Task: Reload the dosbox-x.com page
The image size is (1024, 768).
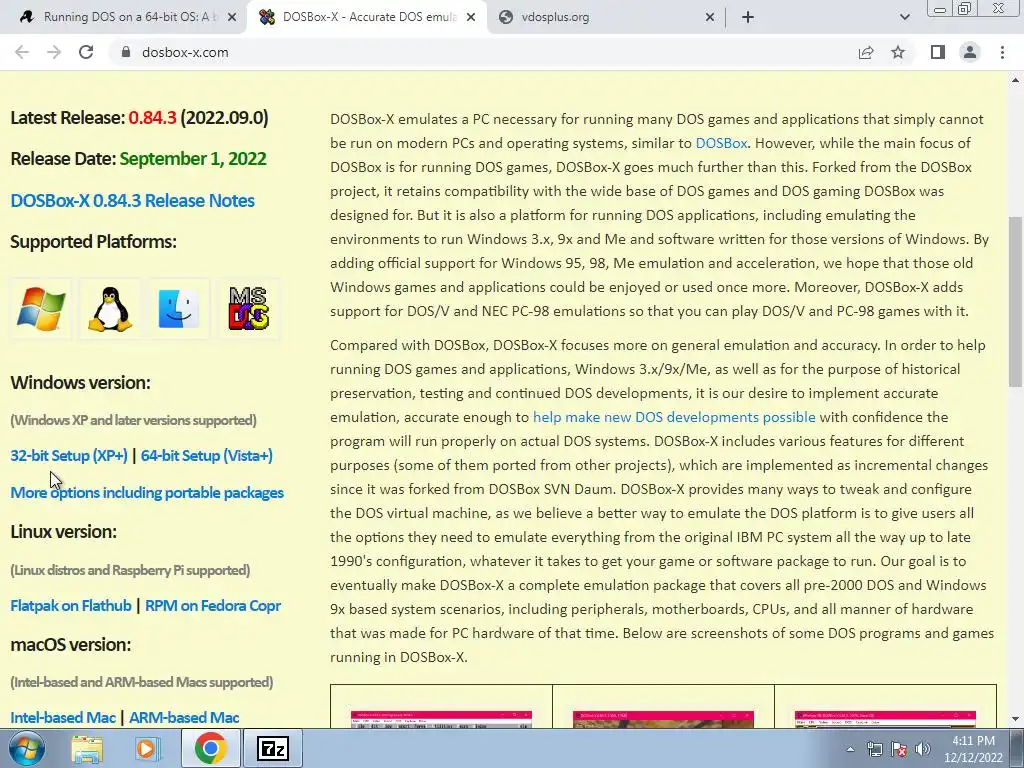Action: click(x=86, y=52)
